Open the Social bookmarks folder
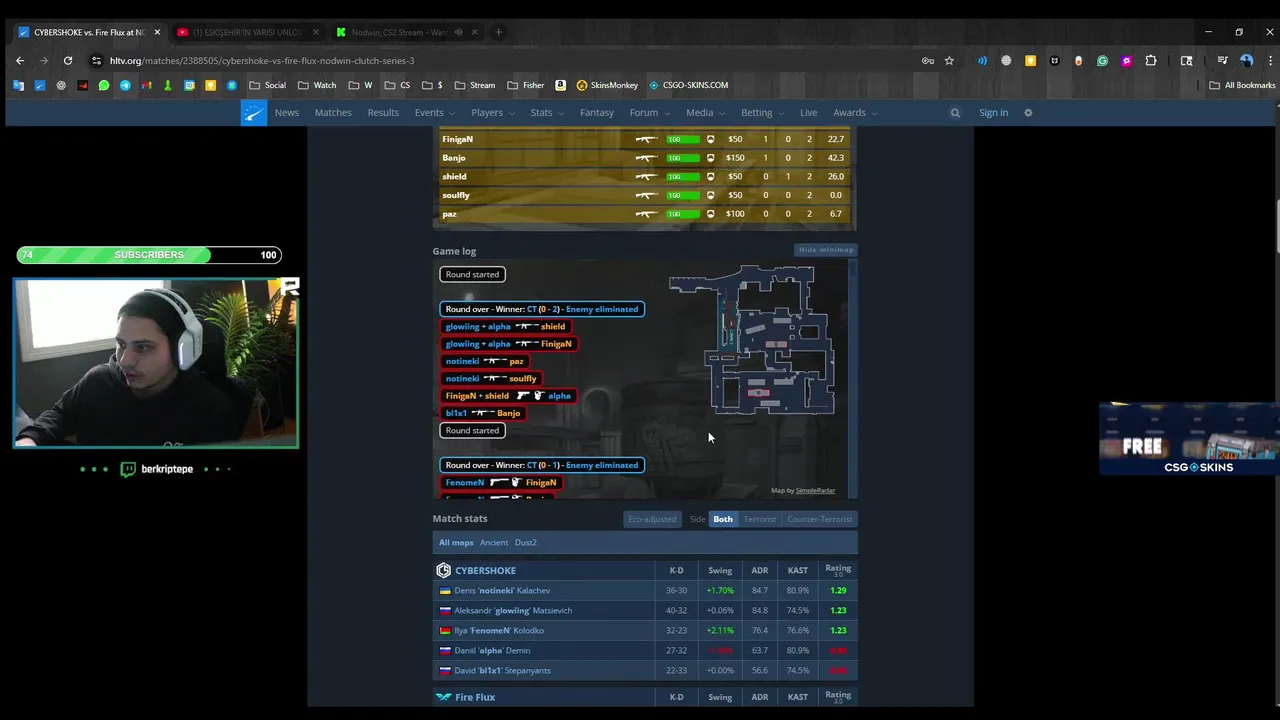 (267, 85)
